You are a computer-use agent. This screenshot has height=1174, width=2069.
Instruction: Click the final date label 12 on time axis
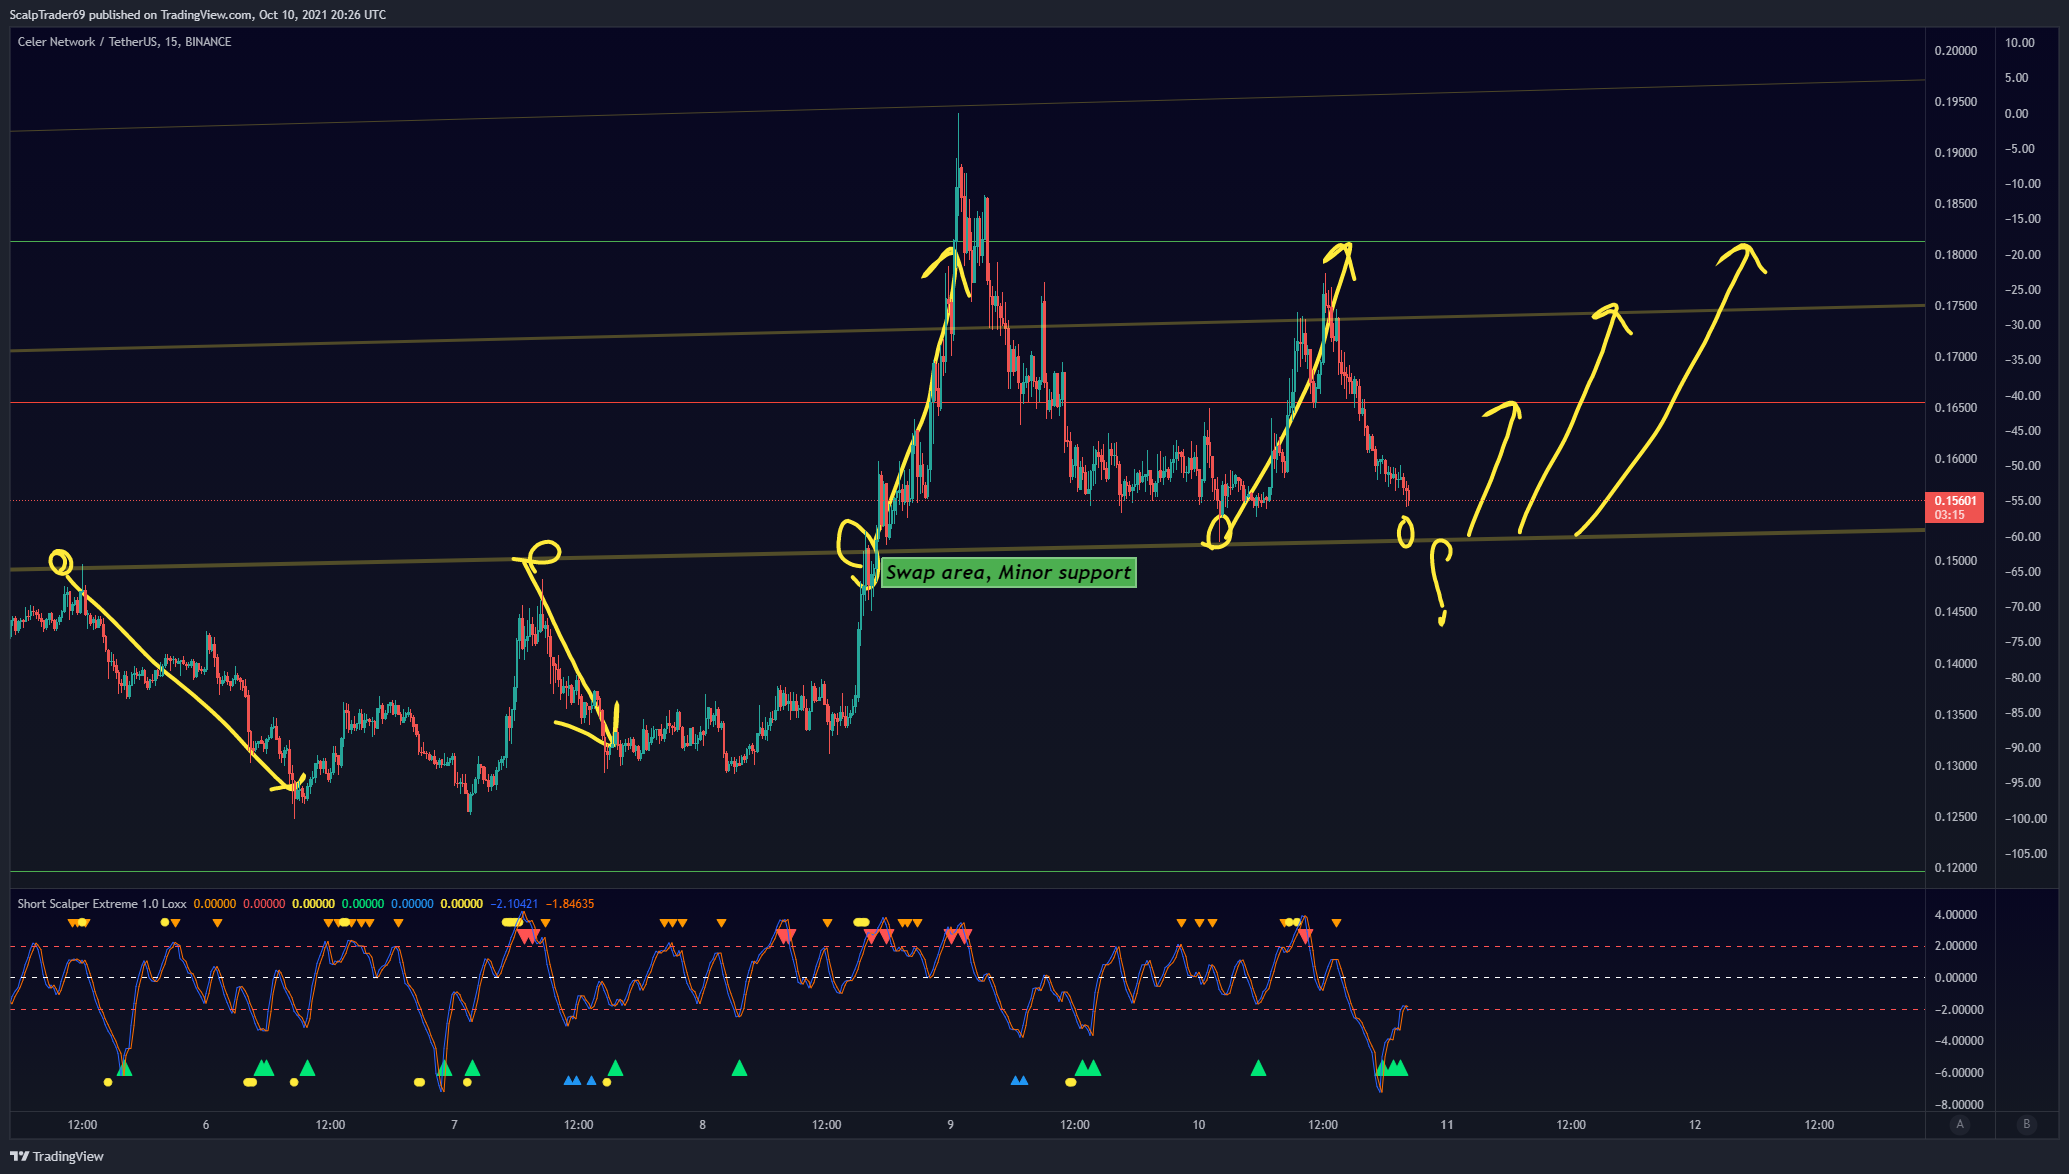click(x=1695, y=1125)
